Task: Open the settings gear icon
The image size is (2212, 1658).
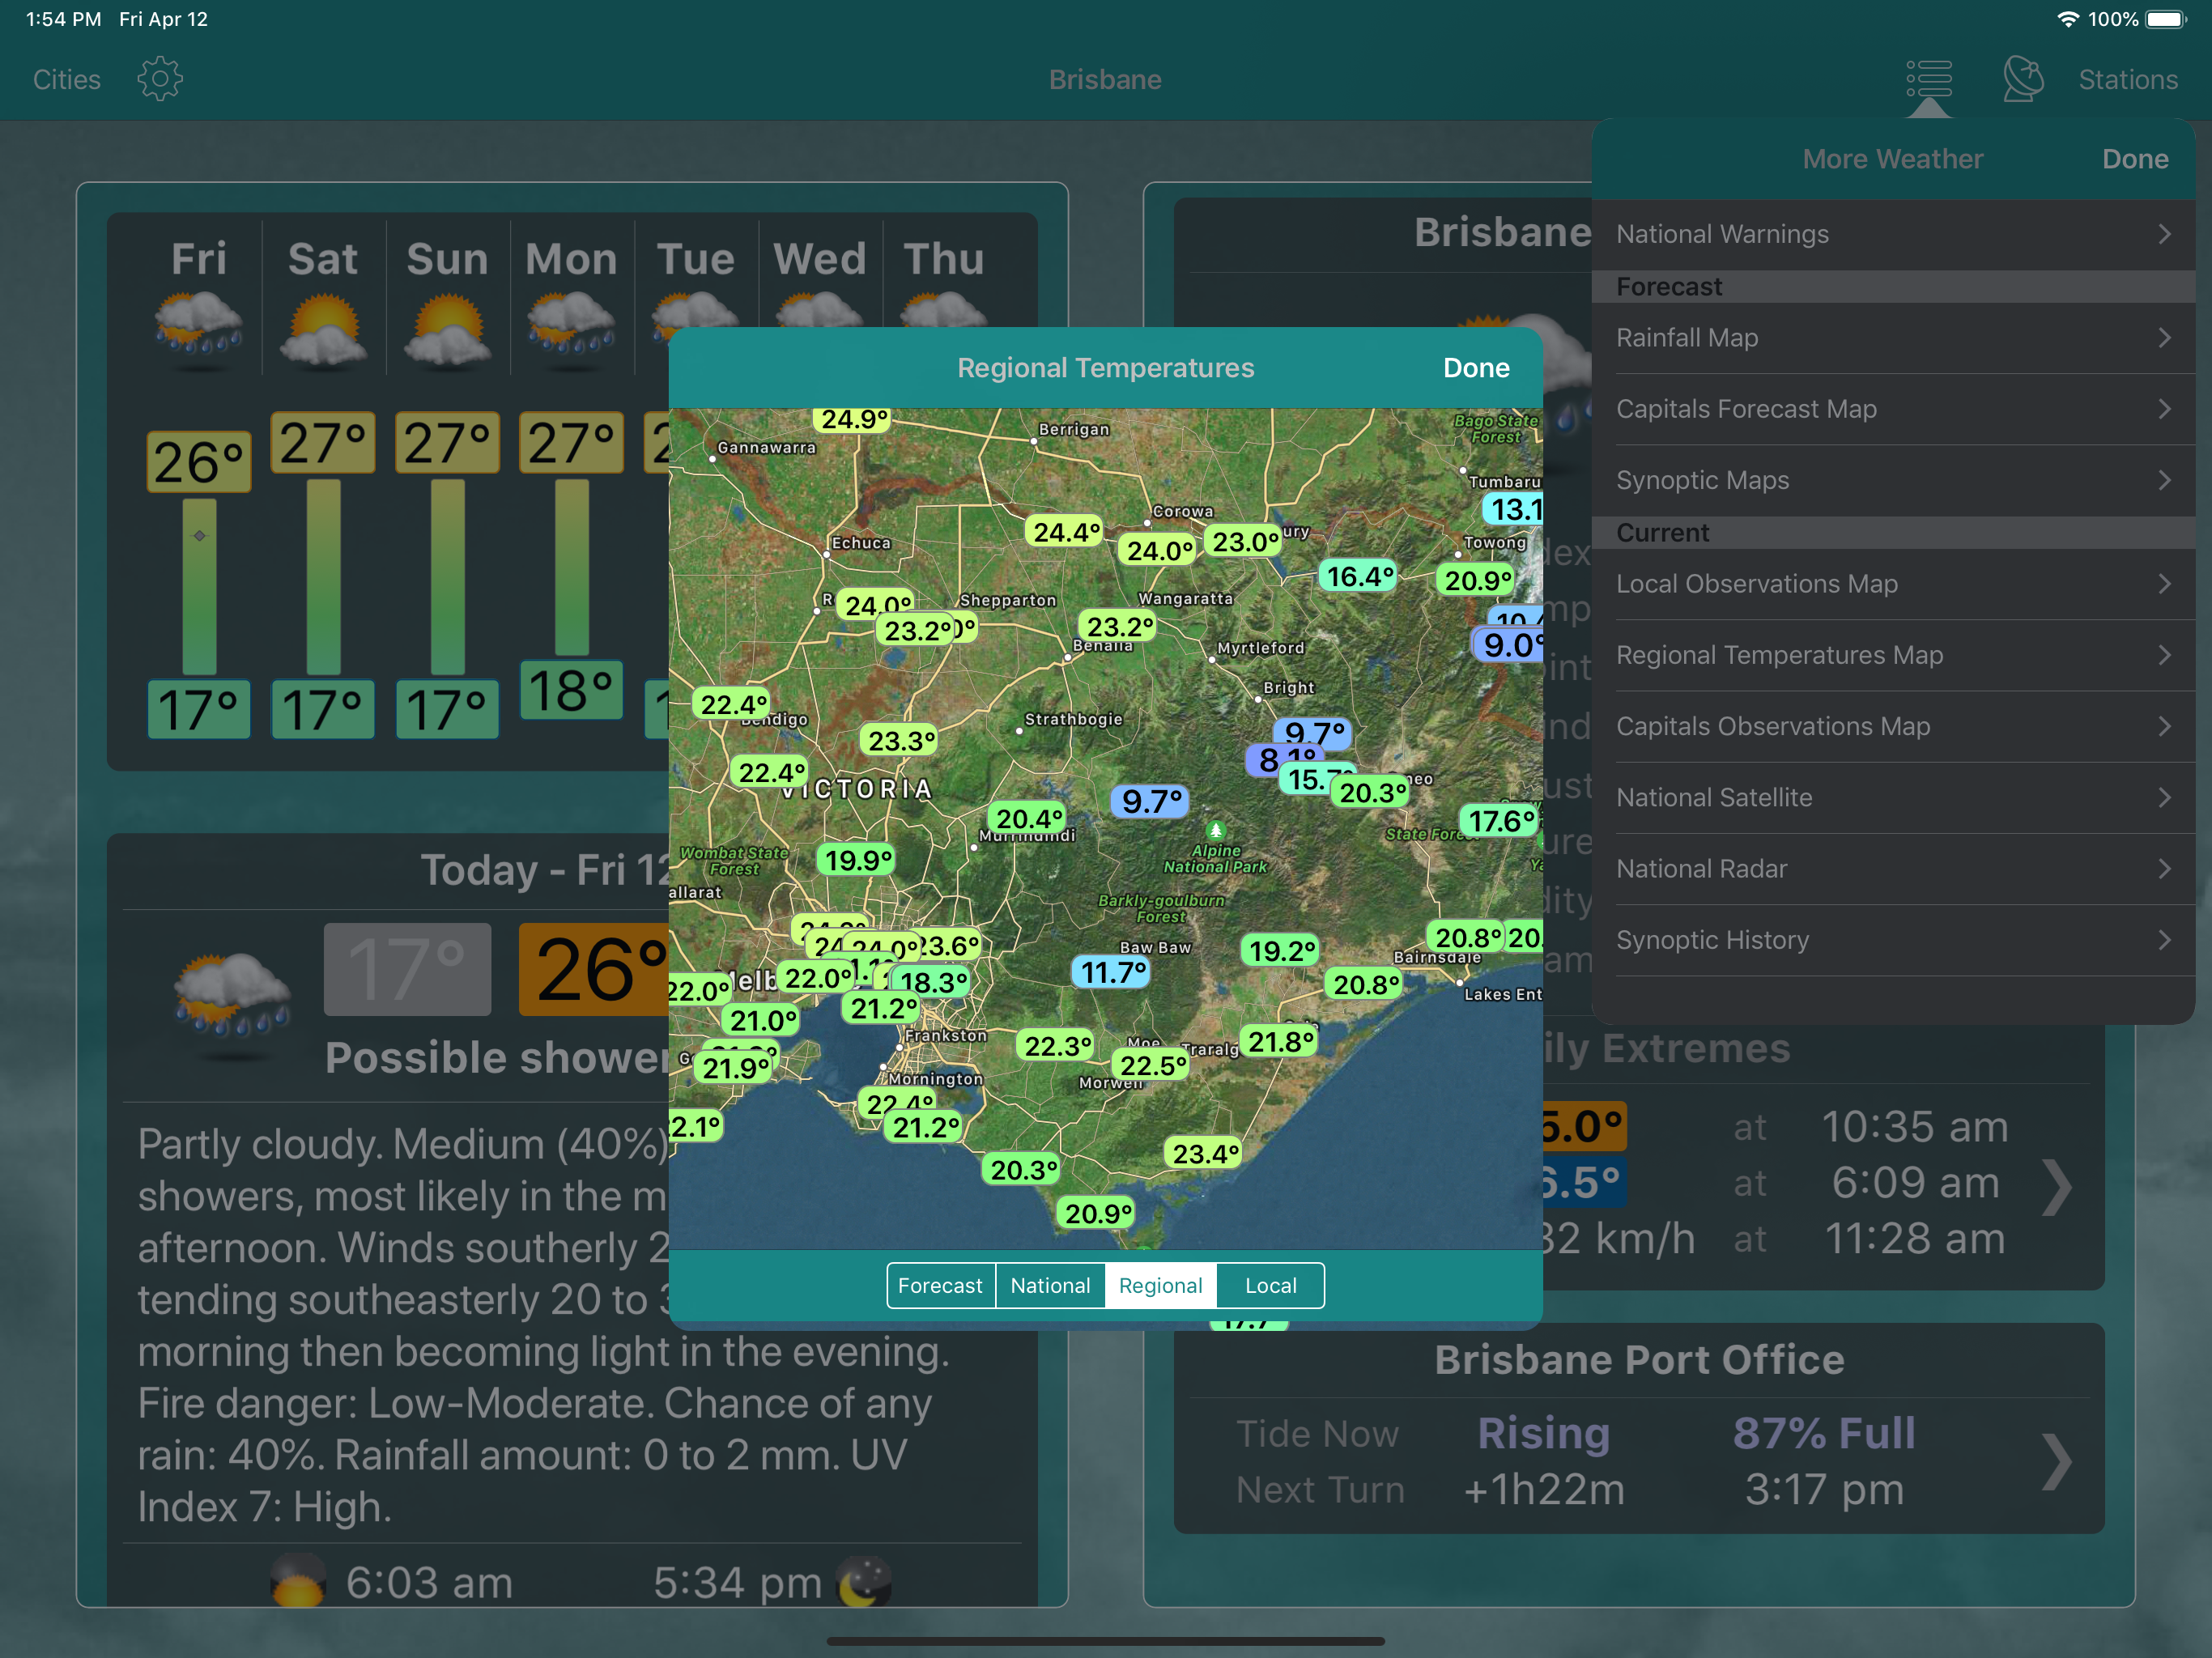Action: pyautogui.click(x=160, y=79)
